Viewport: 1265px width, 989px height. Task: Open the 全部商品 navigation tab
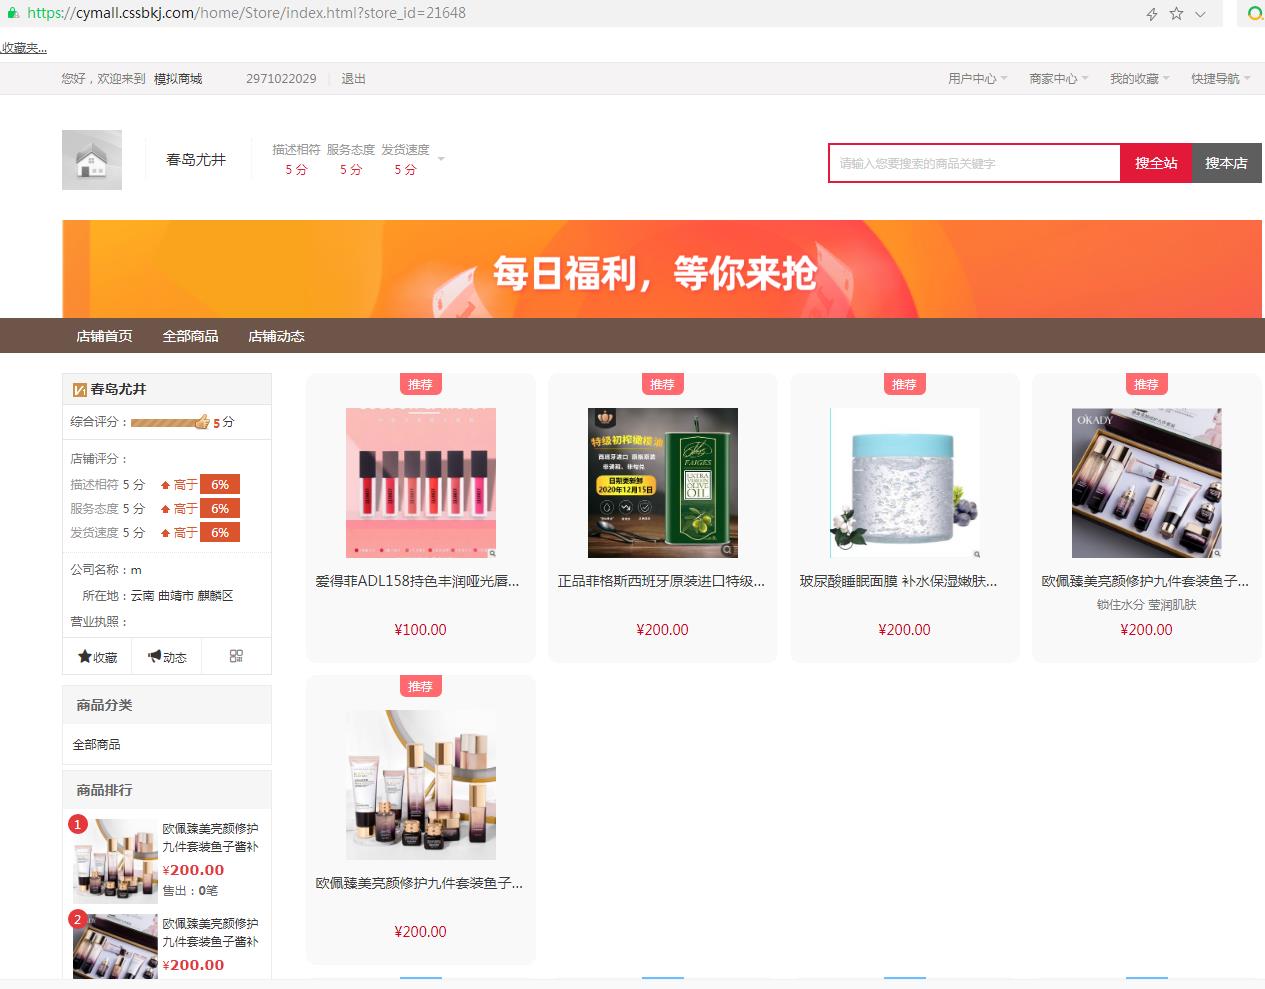pyautogui.click(x=190, y=336)
